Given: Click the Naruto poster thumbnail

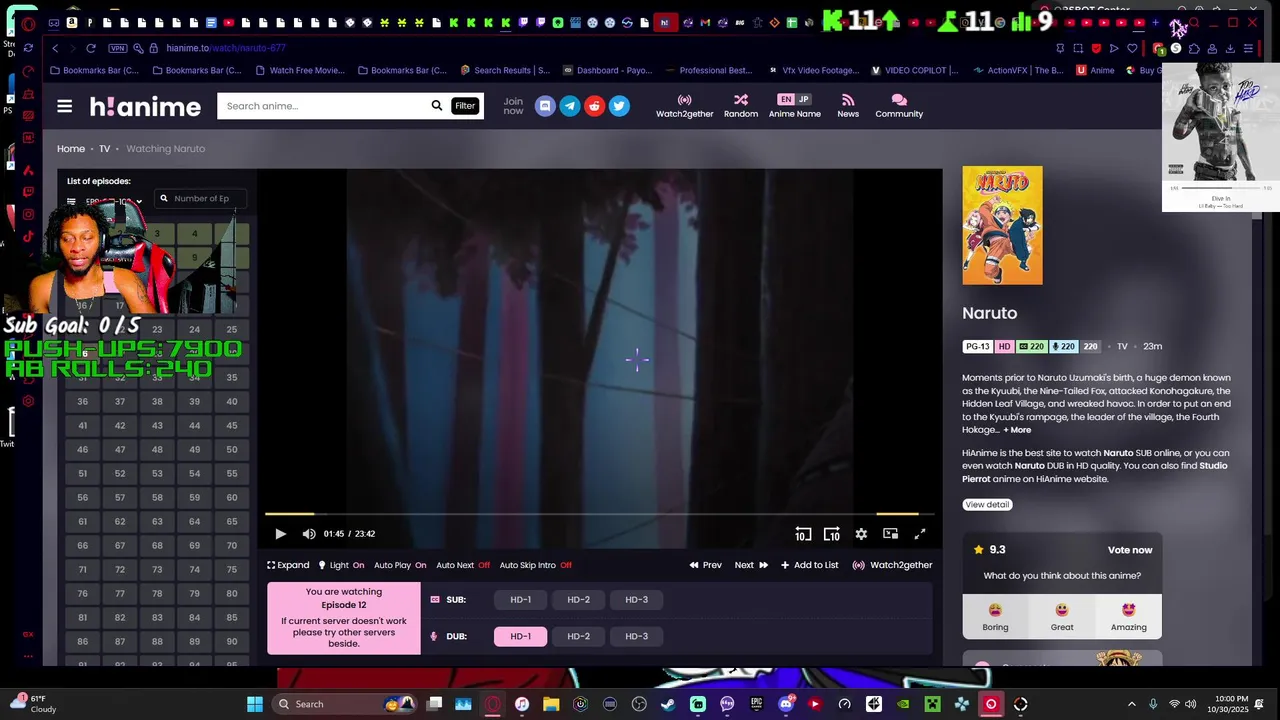Looking at the screenshot, I should 1002,226.
